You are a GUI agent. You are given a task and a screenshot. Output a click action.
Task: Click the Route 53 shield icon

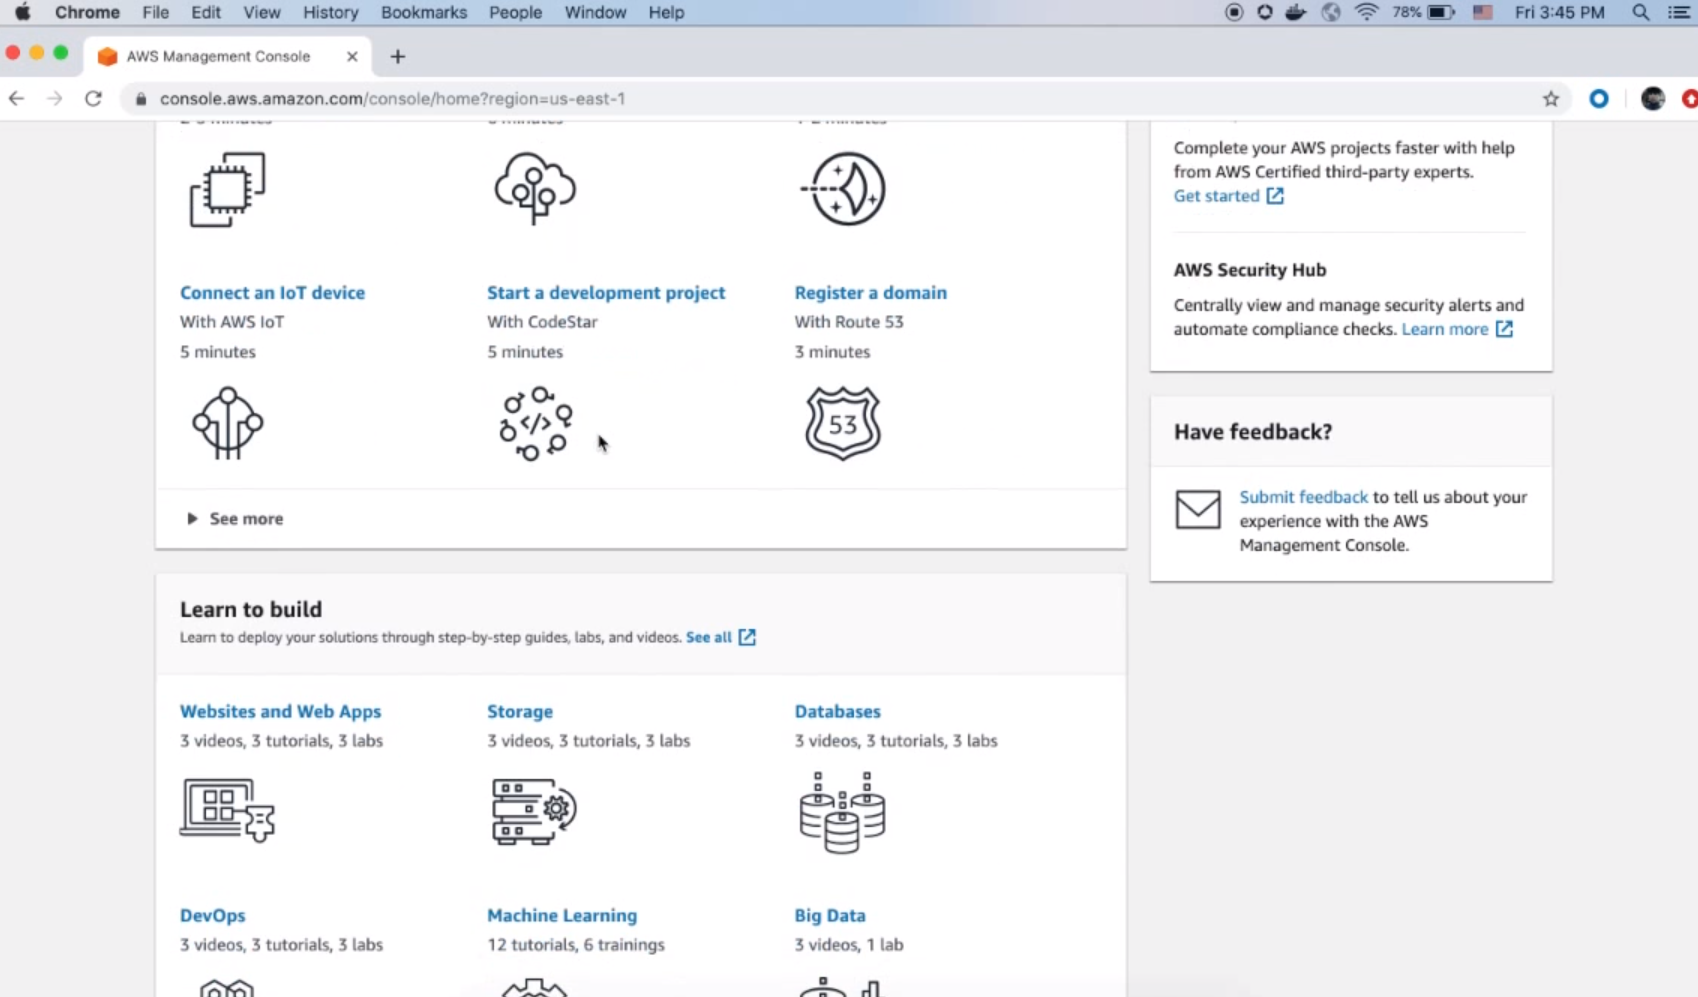click(843, 423)
